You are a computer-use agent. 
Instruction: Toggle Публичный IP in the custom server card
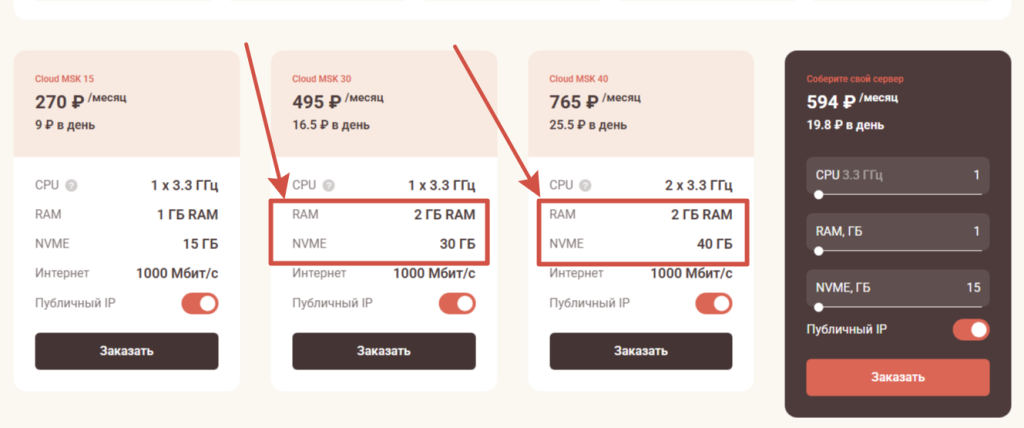[x=971, y=329]
